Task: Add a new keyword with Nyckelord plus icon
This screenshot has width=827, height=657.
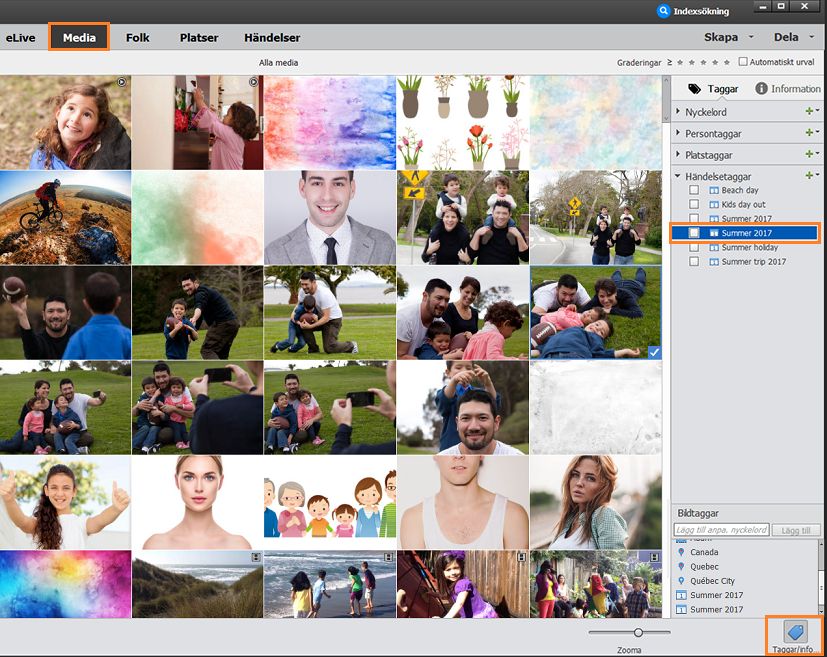Action: (x=809, y=112)
